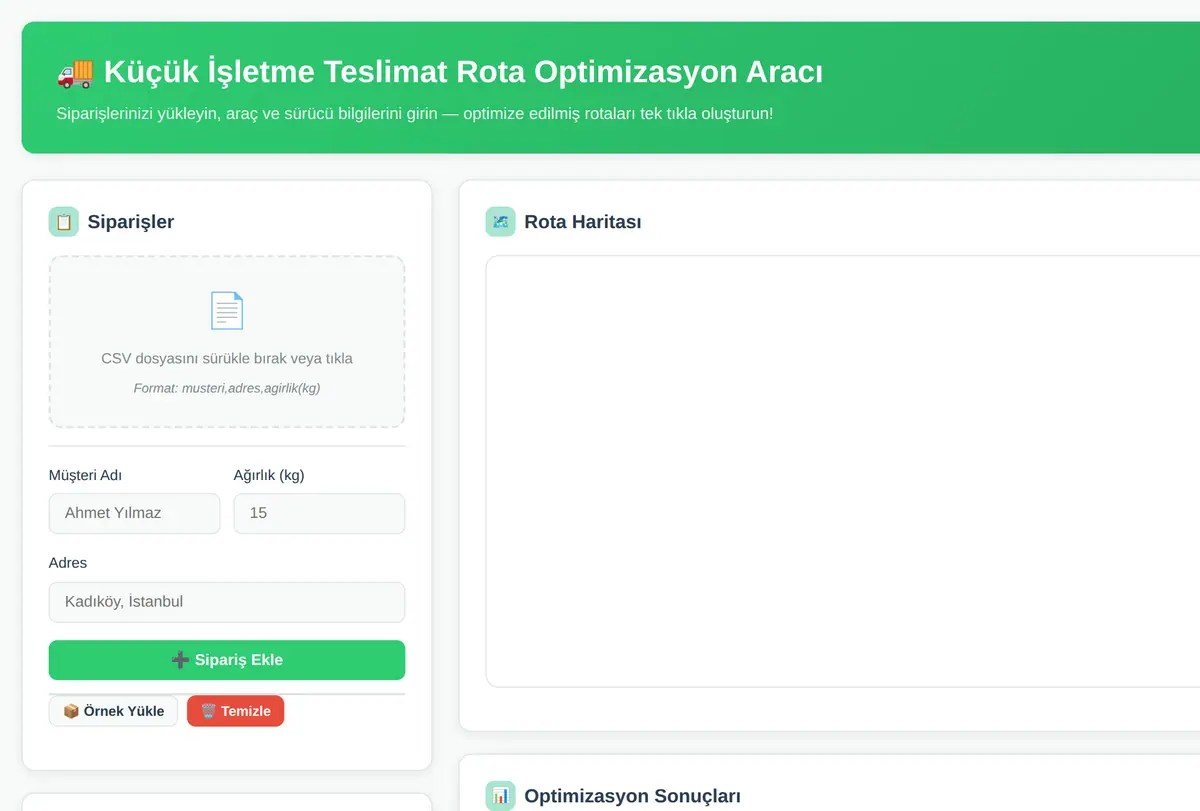Click the 'Ağırlık (kg)' field label
Viewport: 1200px width, 811px height.
[269, 475]
